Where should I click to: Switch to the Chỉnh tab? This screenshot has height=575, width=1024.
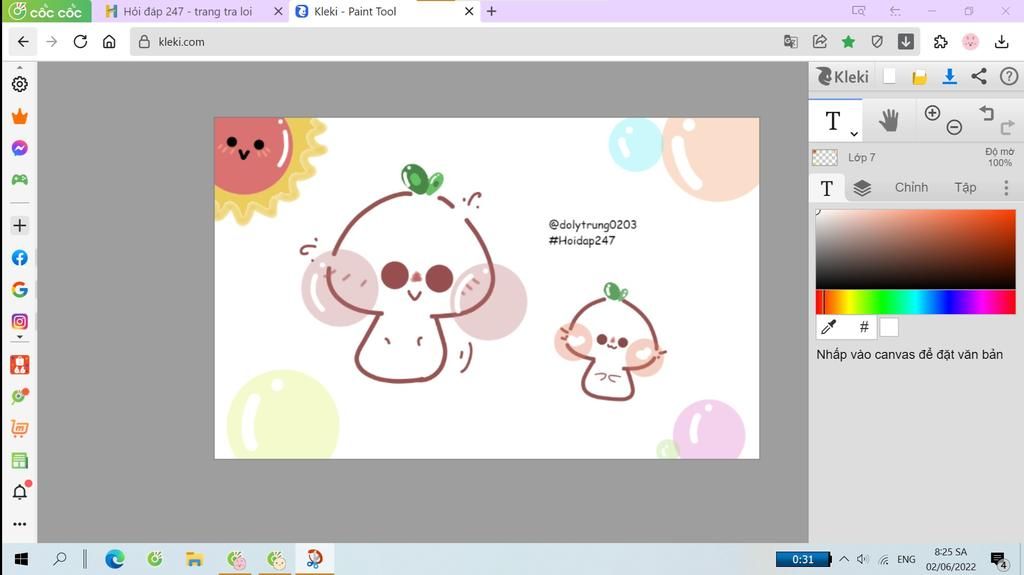coord(911,188)
